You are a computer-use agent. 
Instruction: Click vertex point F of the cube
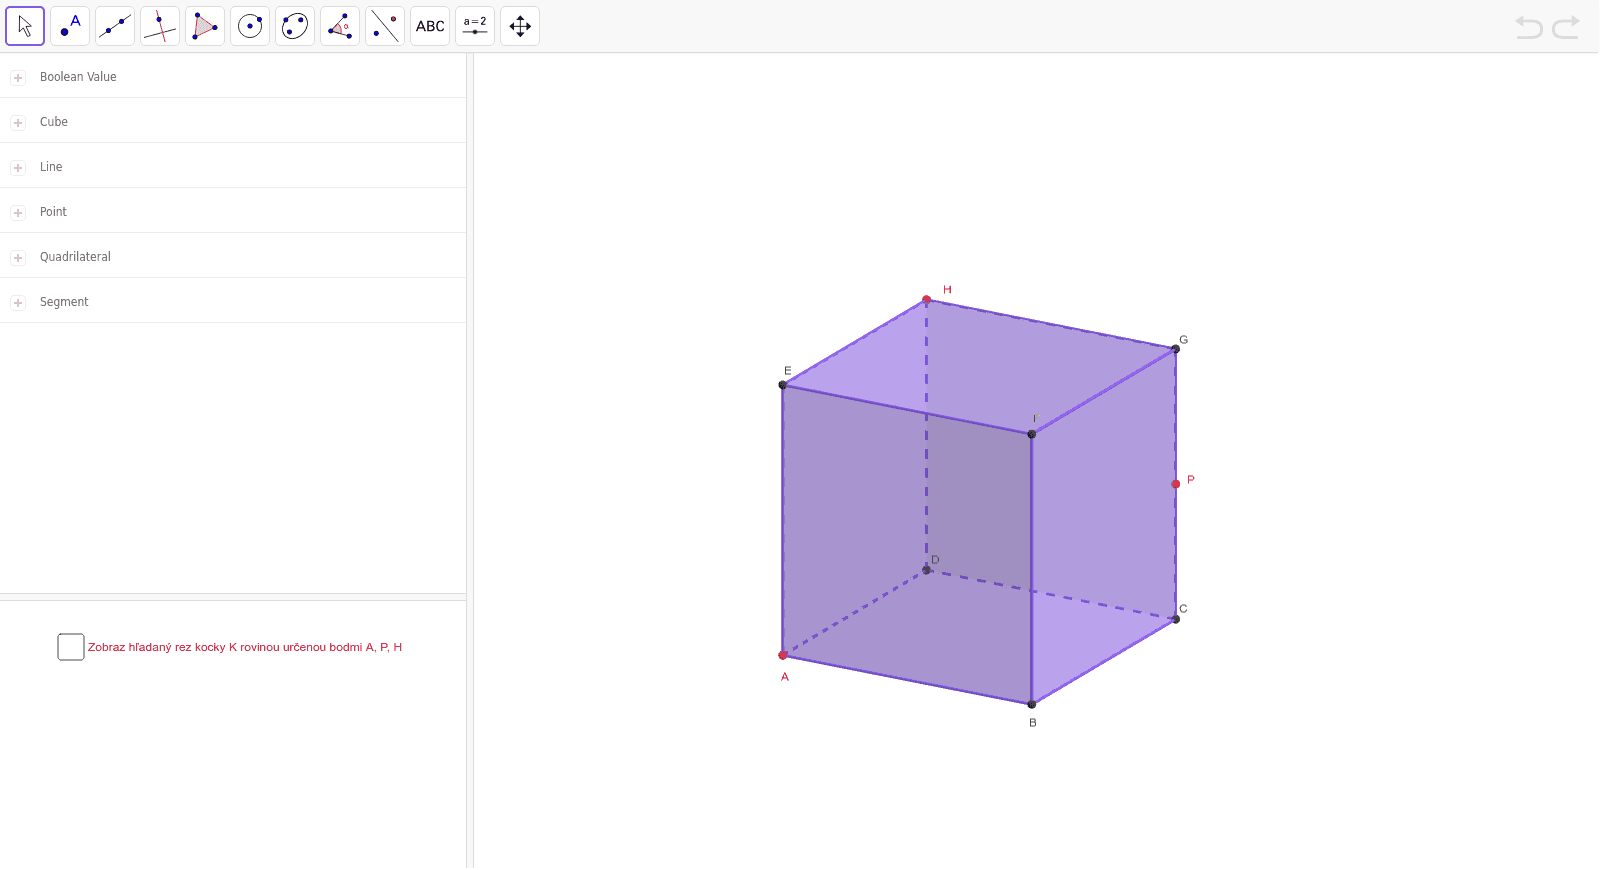(x=1032, y=434)
